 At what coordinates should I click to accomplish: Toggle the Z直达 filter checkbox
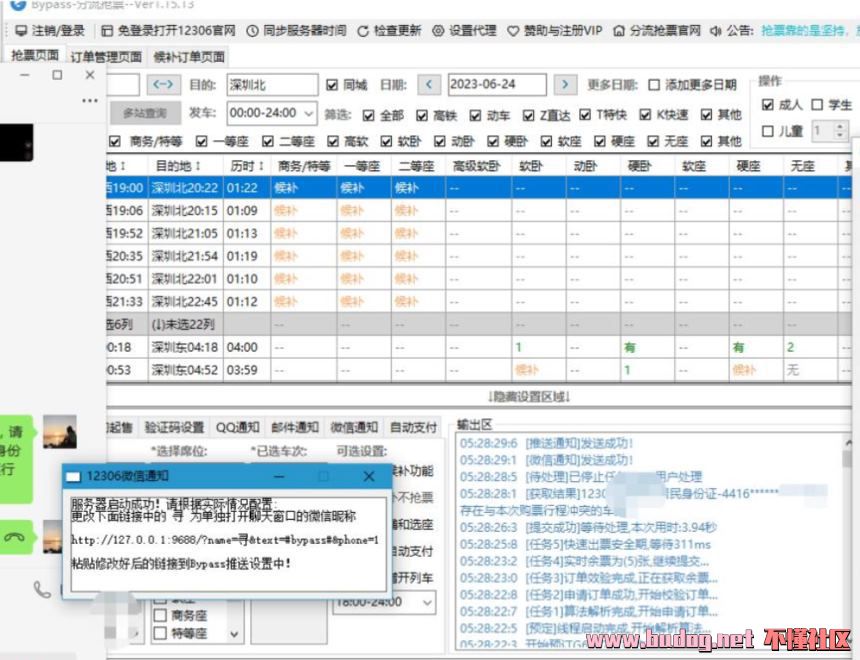coord(528,115)
